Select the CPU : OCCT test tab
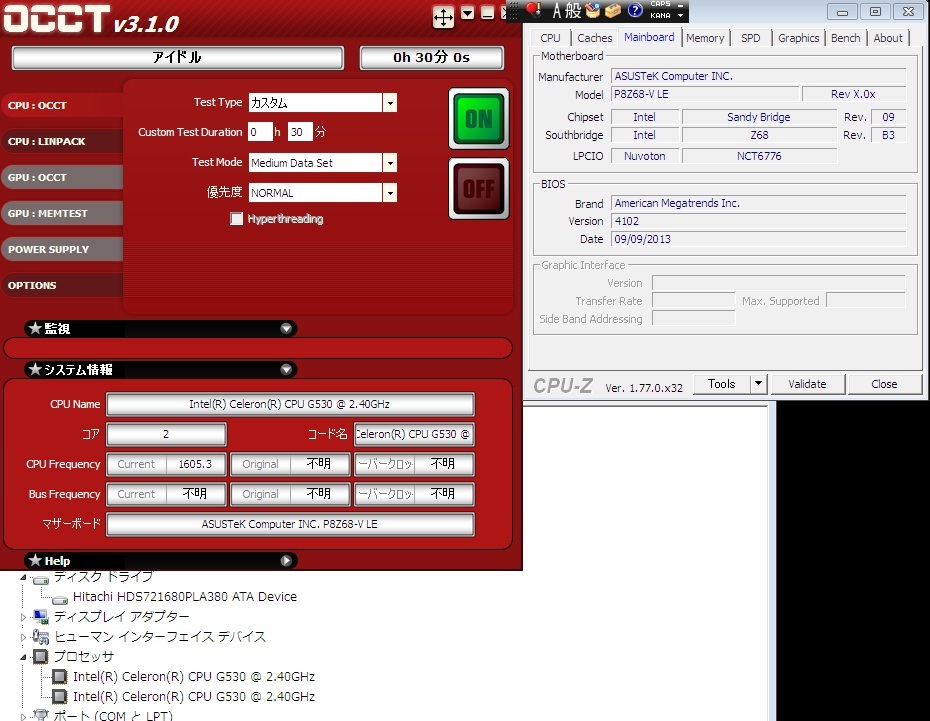The image size is (930, 721). point(62,106)
